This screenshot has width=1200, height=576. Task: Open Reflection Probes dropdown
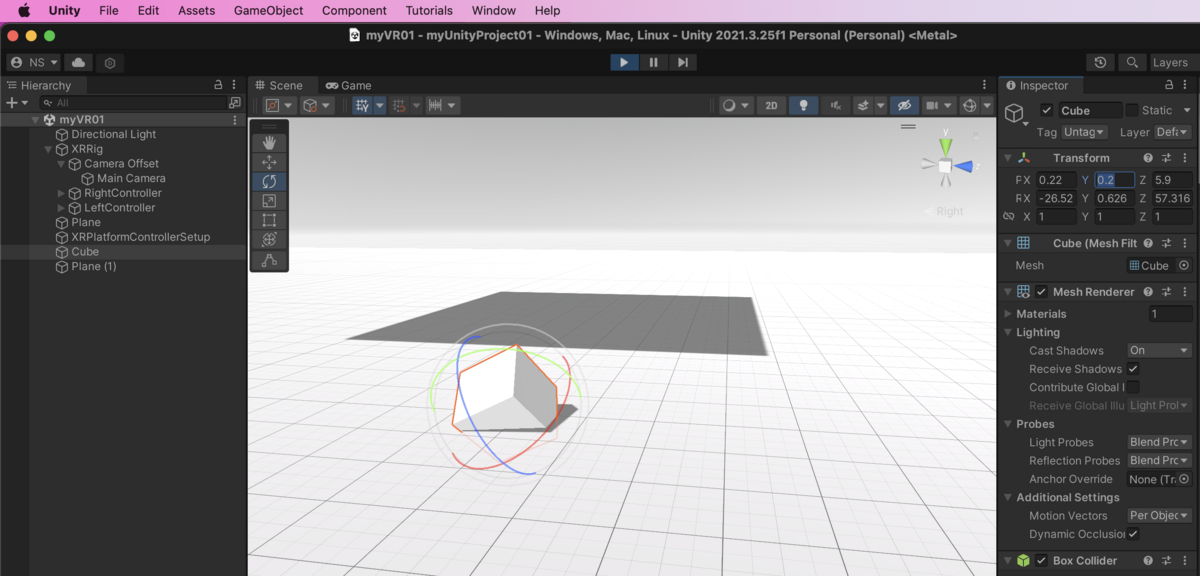1159,461
